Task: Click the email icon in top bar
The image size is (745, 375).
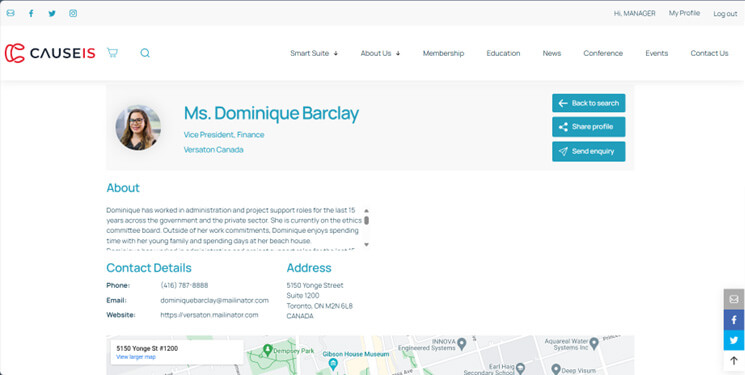Action: click(x=10, y=13)
